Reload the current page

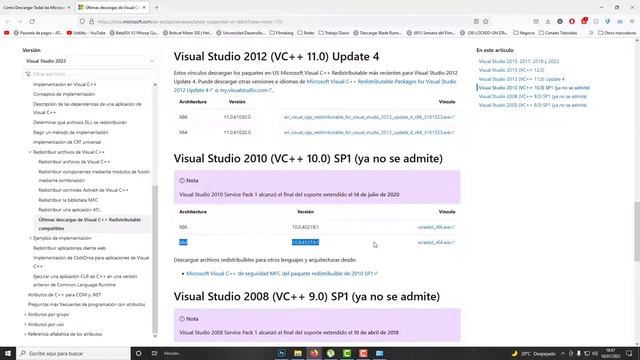click(32, 21)
